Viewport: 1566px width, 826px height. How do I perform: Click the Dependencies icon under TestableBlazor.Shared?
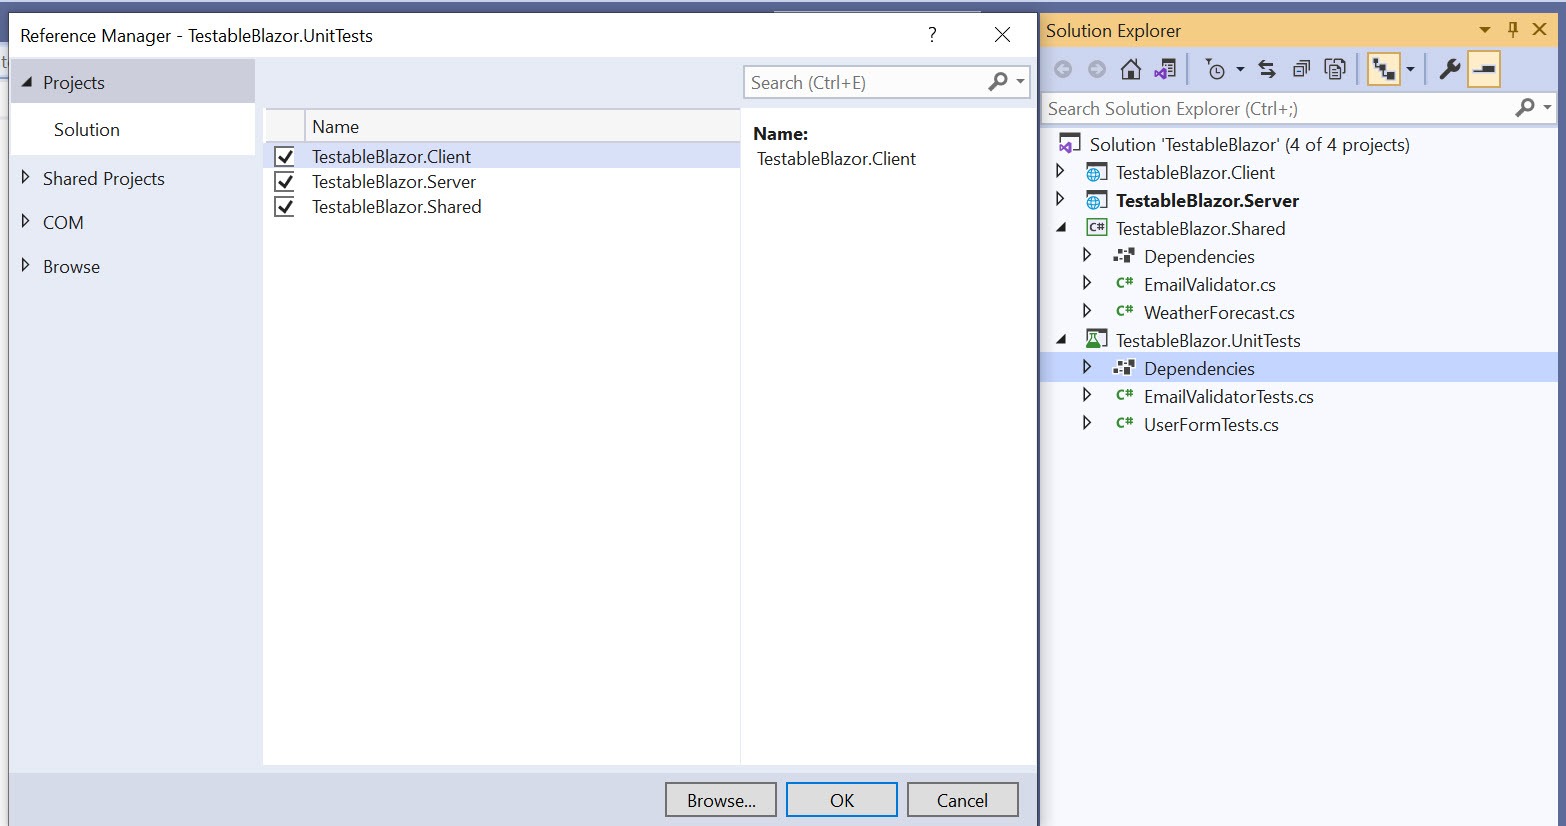click(1124, 256)
